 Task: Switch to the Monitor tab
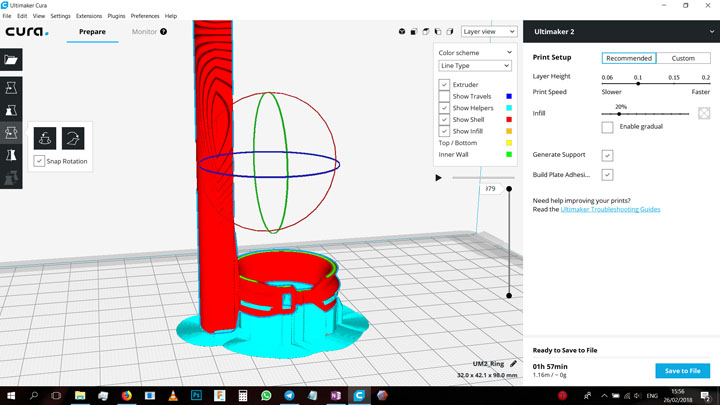(x=144, y=32)
